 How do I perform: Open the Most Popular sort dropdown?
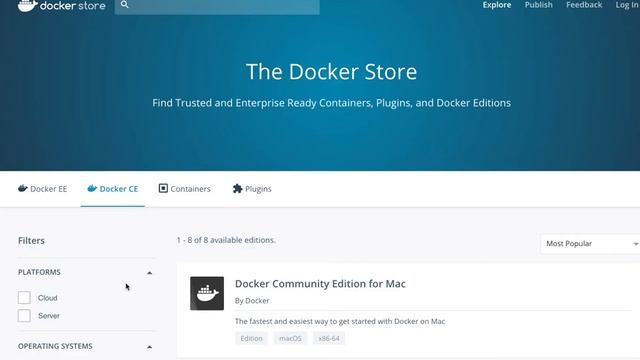590,244
